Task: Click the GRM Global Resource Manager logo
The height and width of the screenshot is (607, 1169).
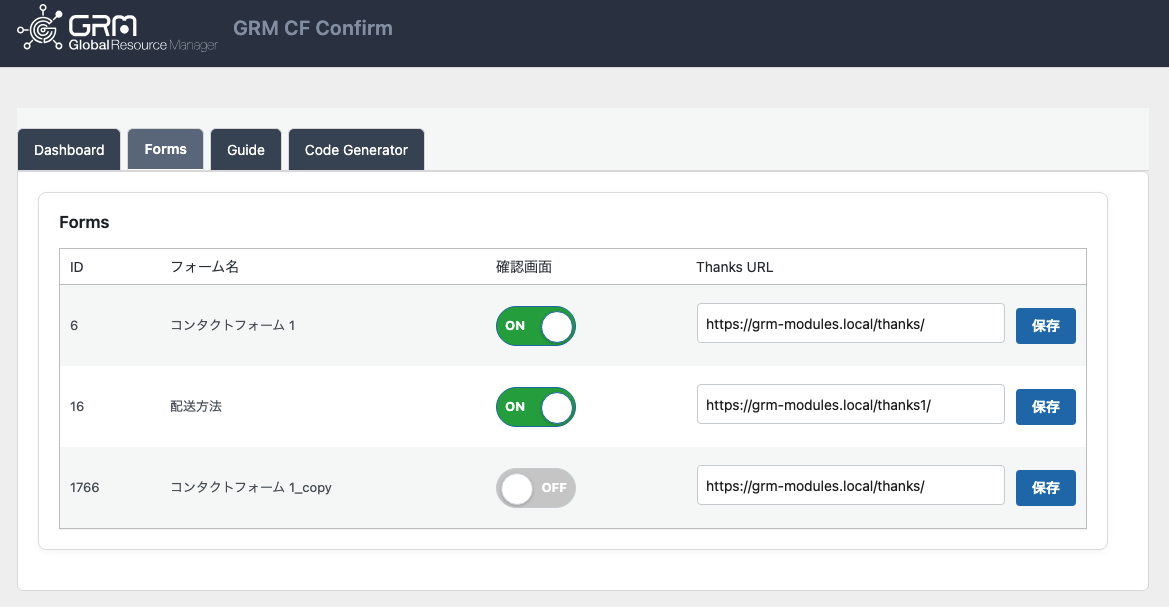Action: [x=117, y=28]
